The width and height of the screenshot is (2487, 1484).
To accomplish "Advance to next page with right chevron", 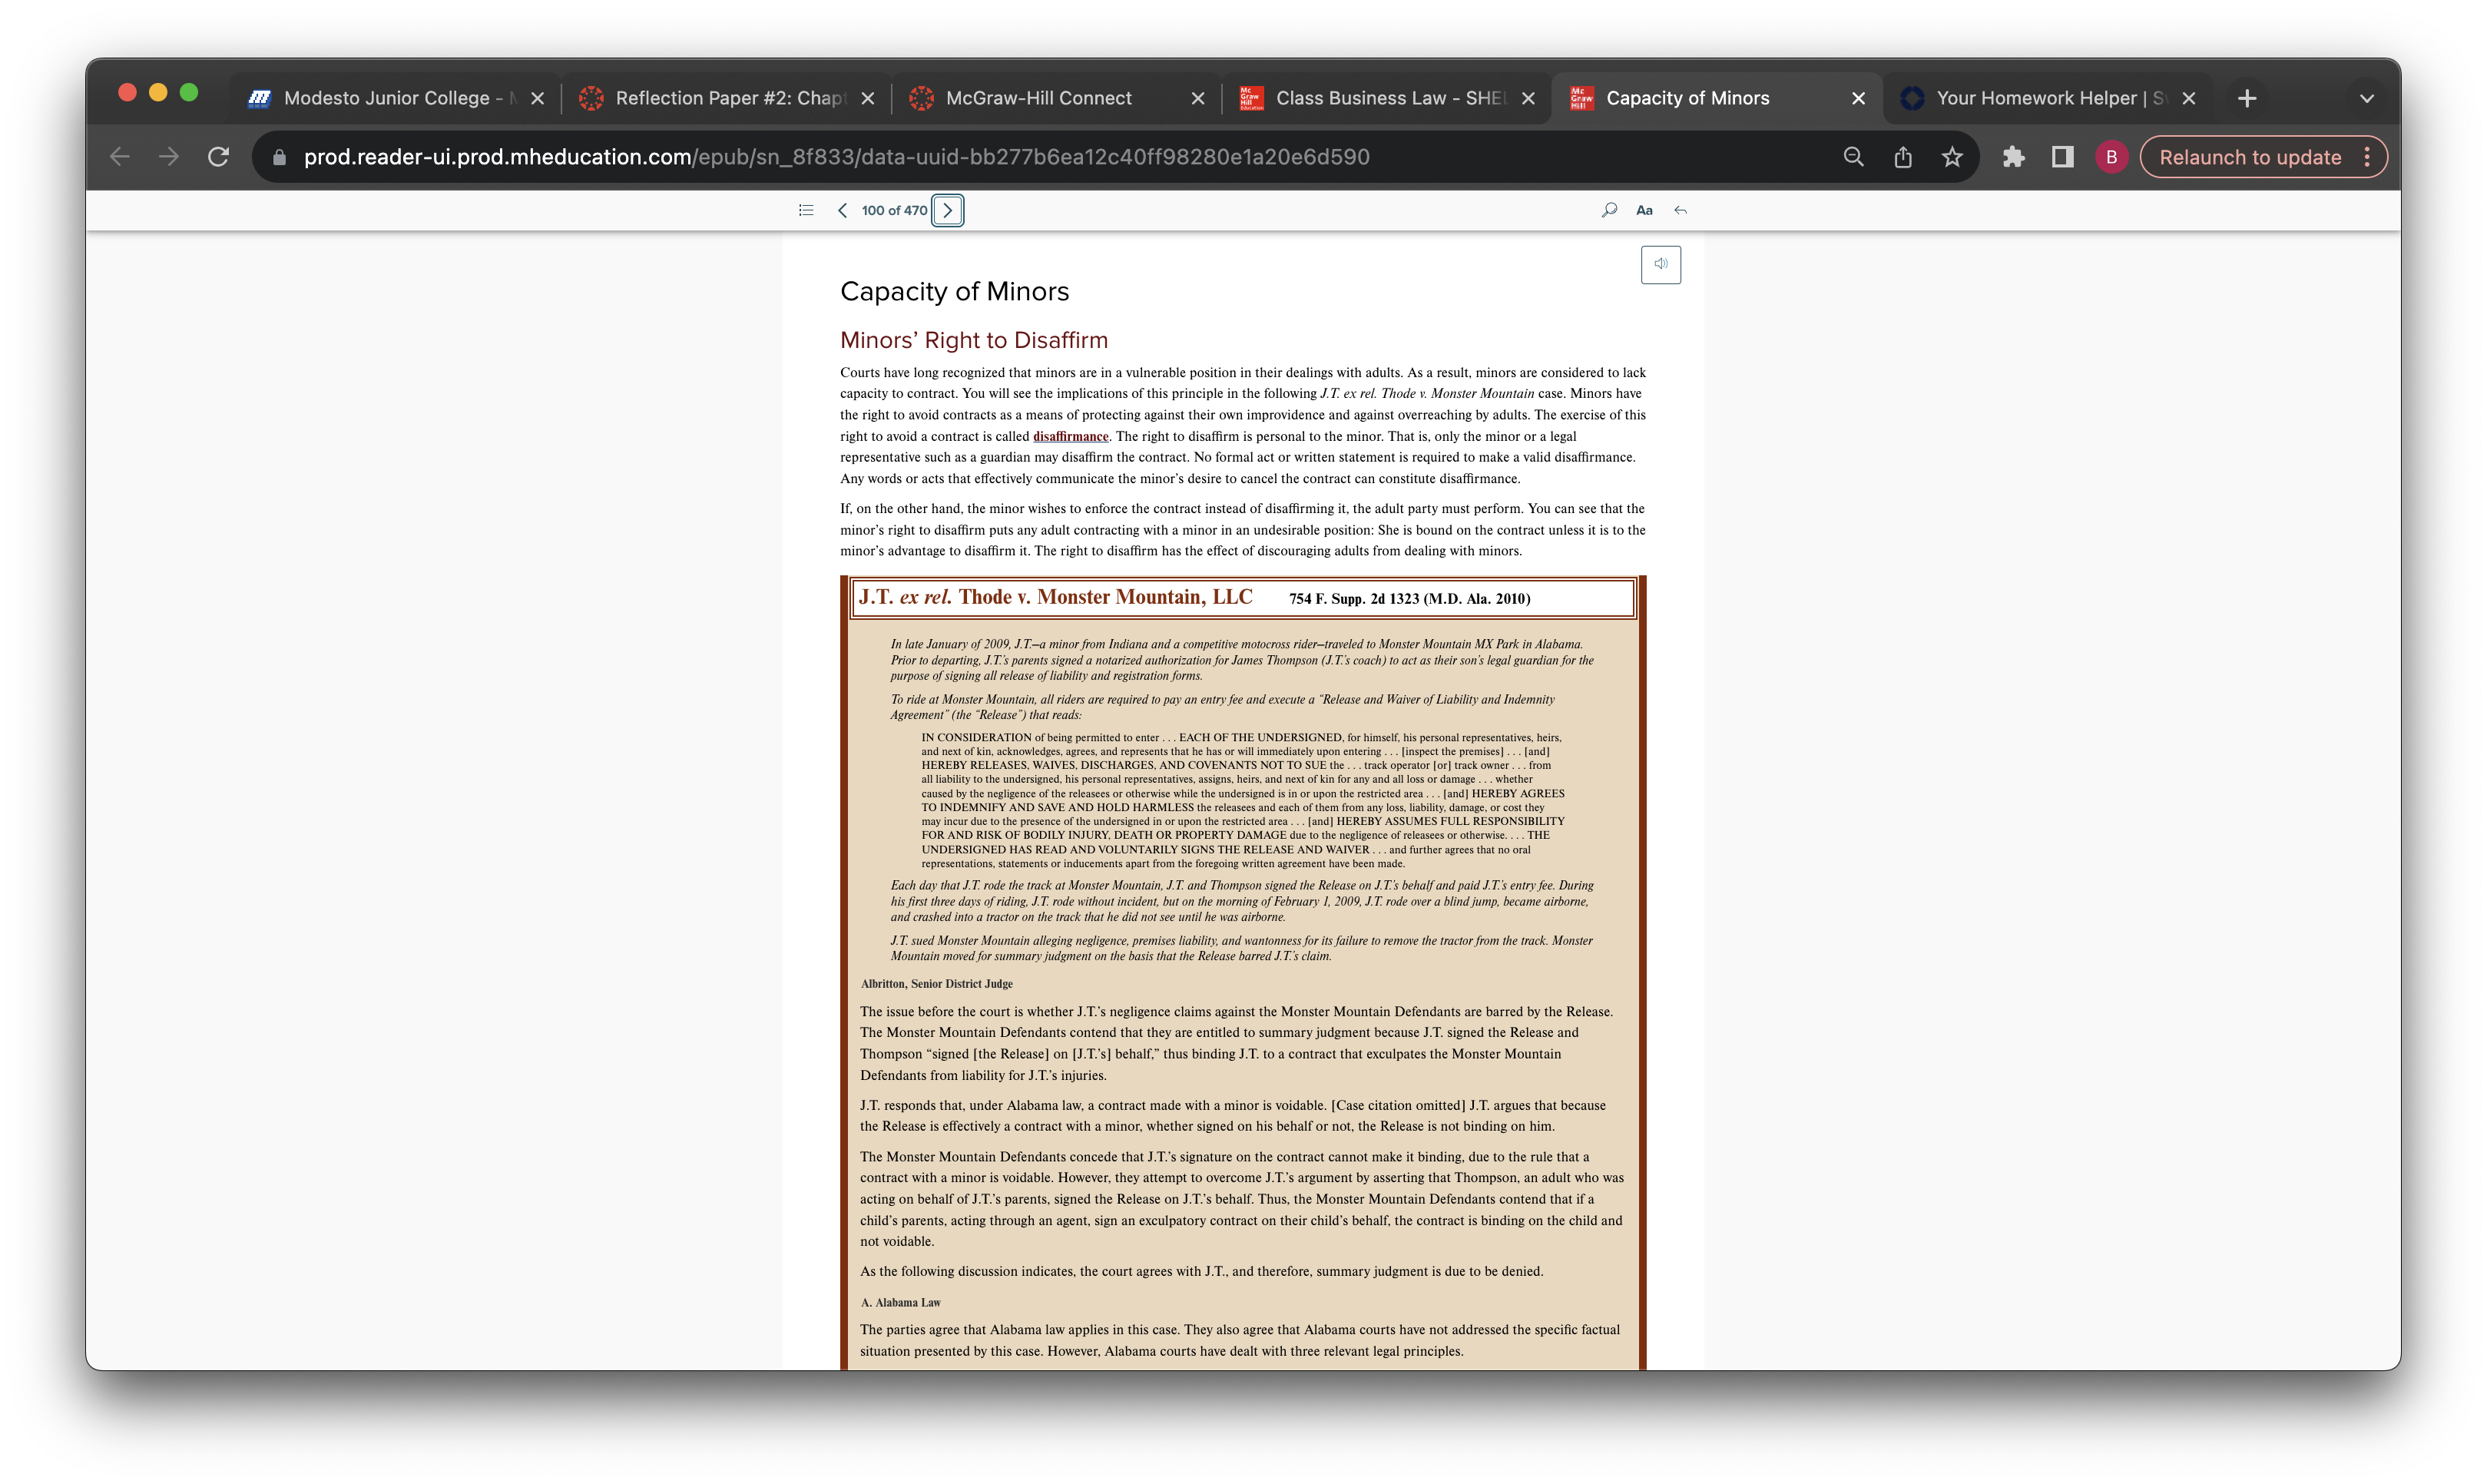I will 948,210.
